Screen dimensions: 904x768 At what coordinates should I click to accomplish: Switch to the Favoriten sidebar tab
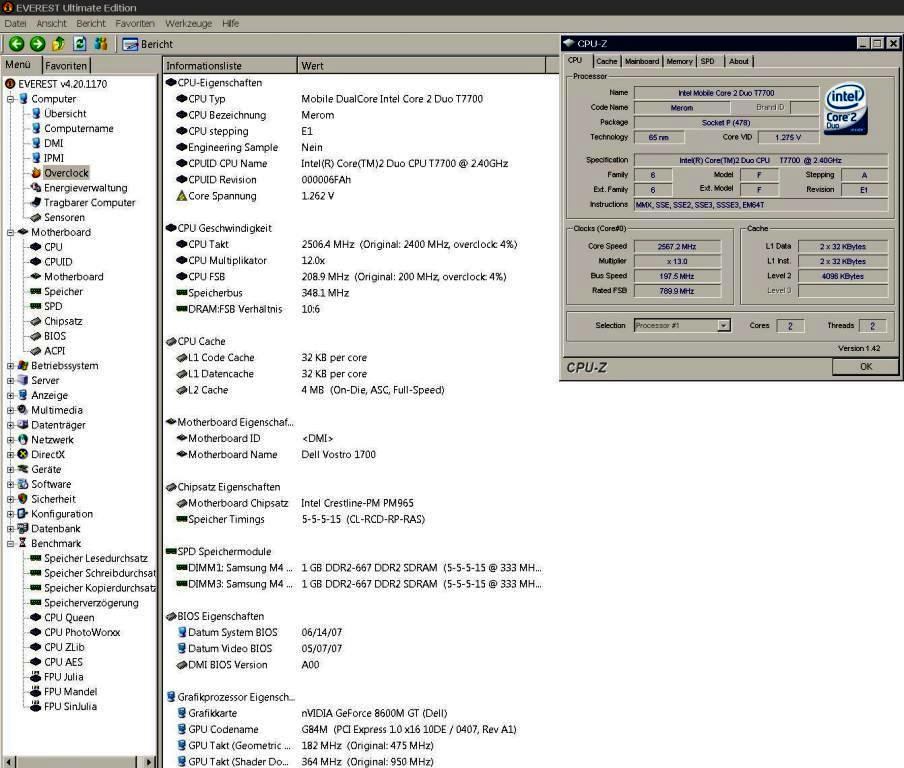tap(66, 66)
